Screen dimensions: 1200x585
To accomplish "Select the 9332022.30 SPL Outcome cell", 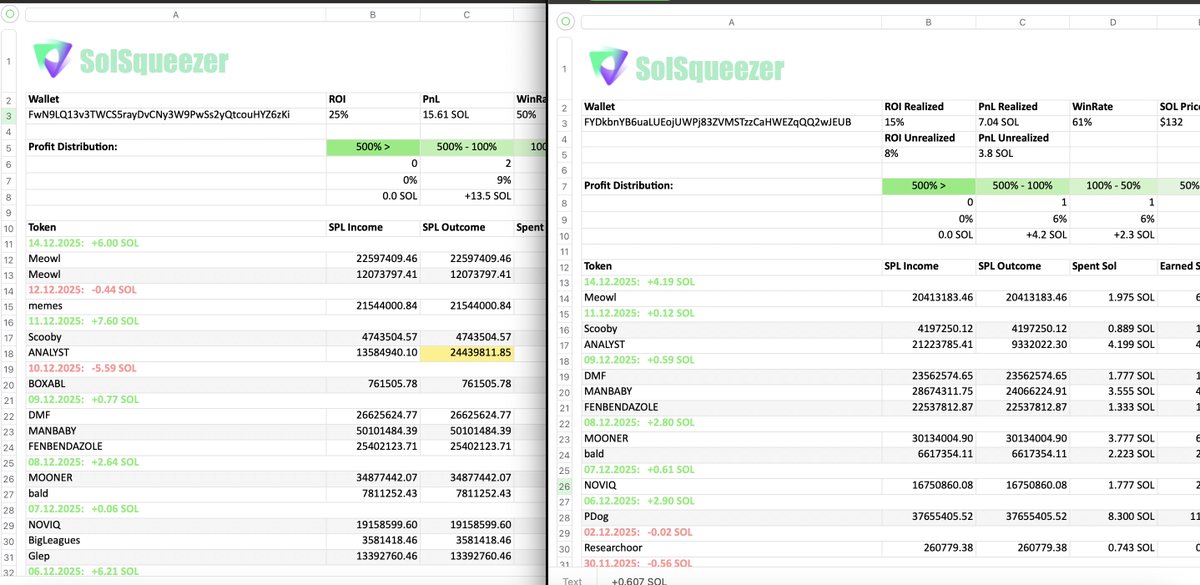I will [1021, 345].
